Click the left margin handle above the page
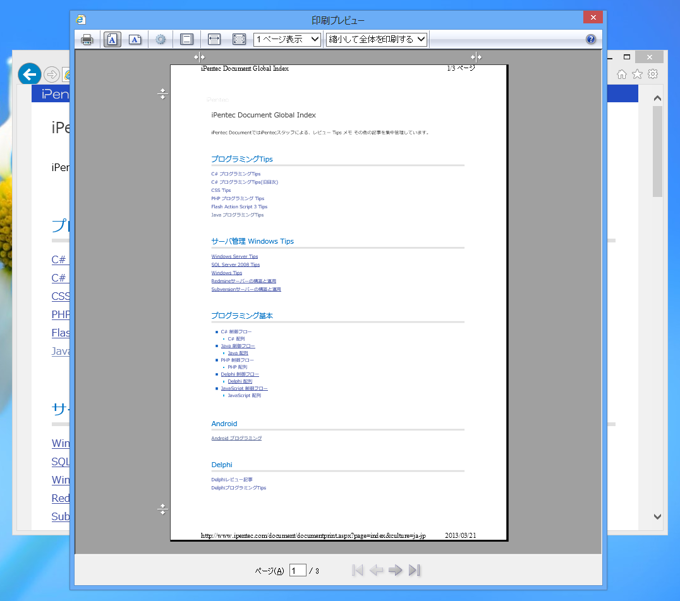 pos(199,57)
